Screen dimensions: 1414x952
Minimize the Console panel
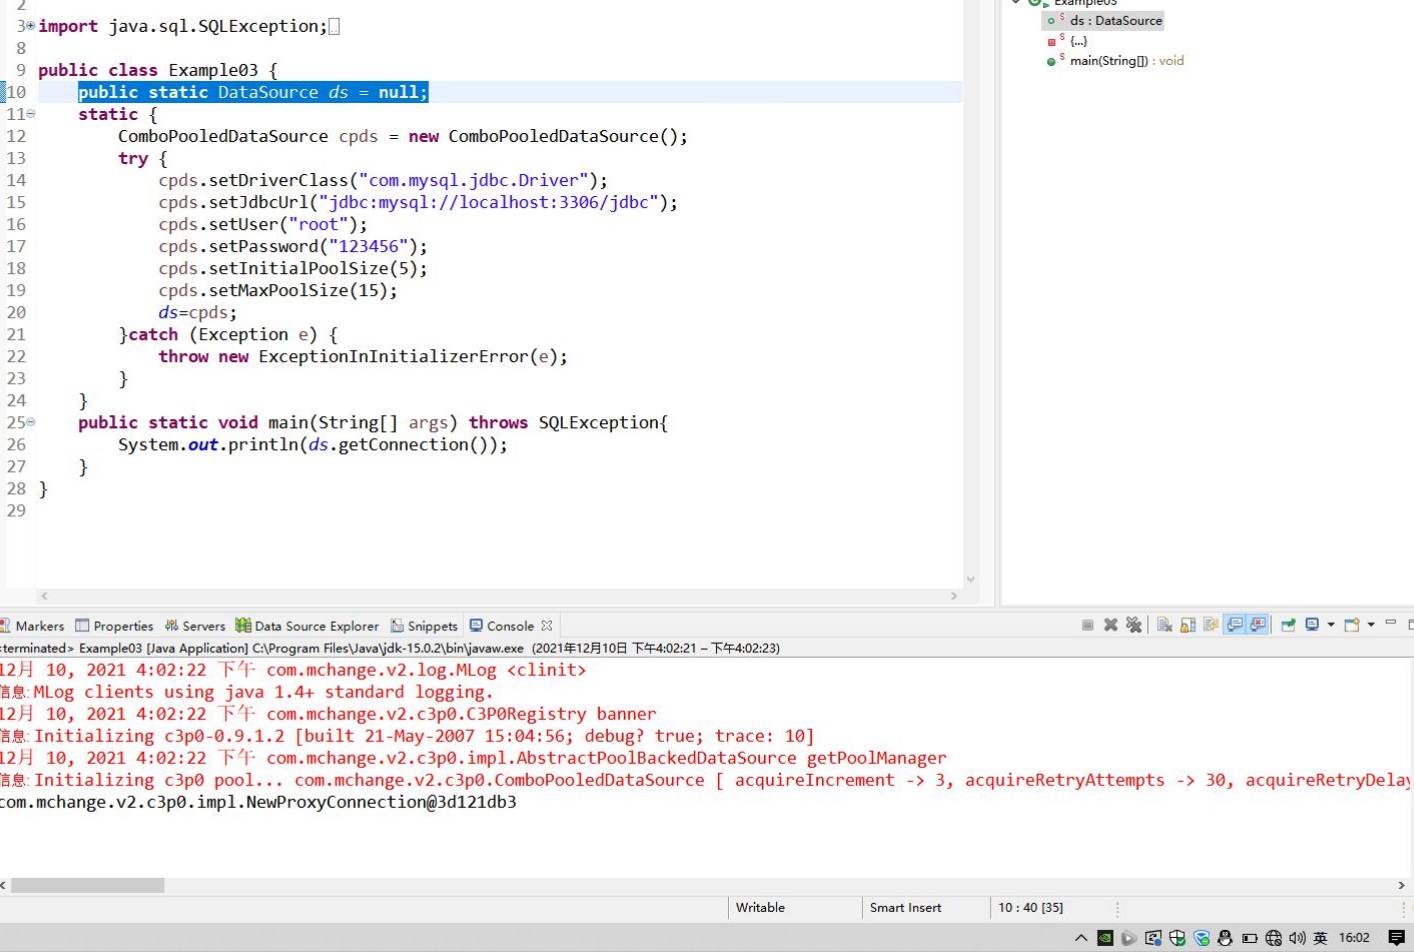click(1390, 623)
